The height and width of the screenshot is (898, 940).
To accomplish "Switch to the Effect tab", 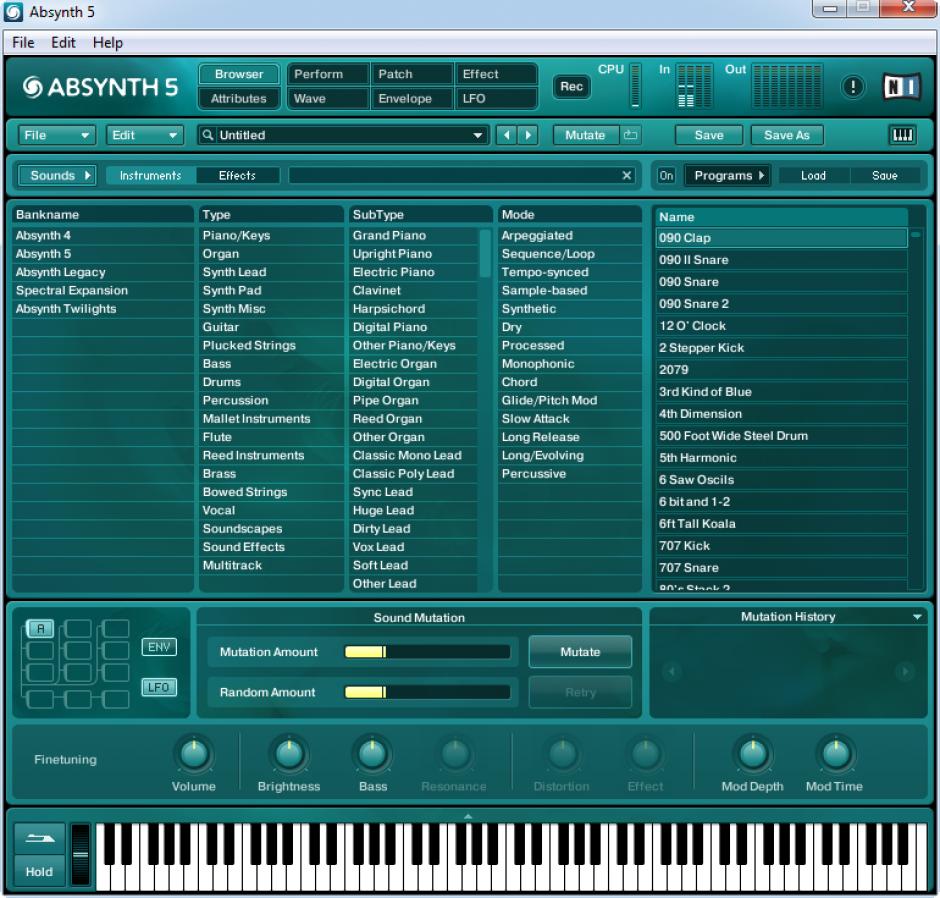I will pos(496,74).
